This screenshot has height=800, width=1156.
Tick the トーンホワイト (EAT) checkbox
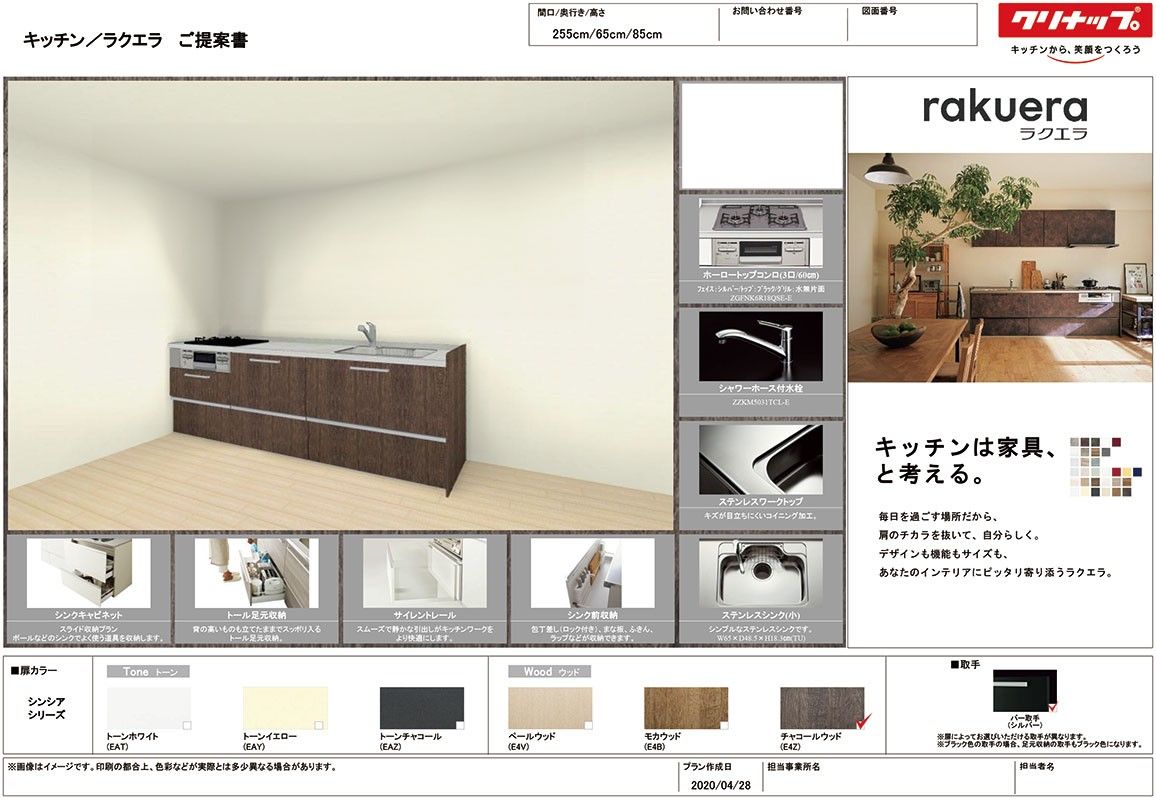pos(187,725)
